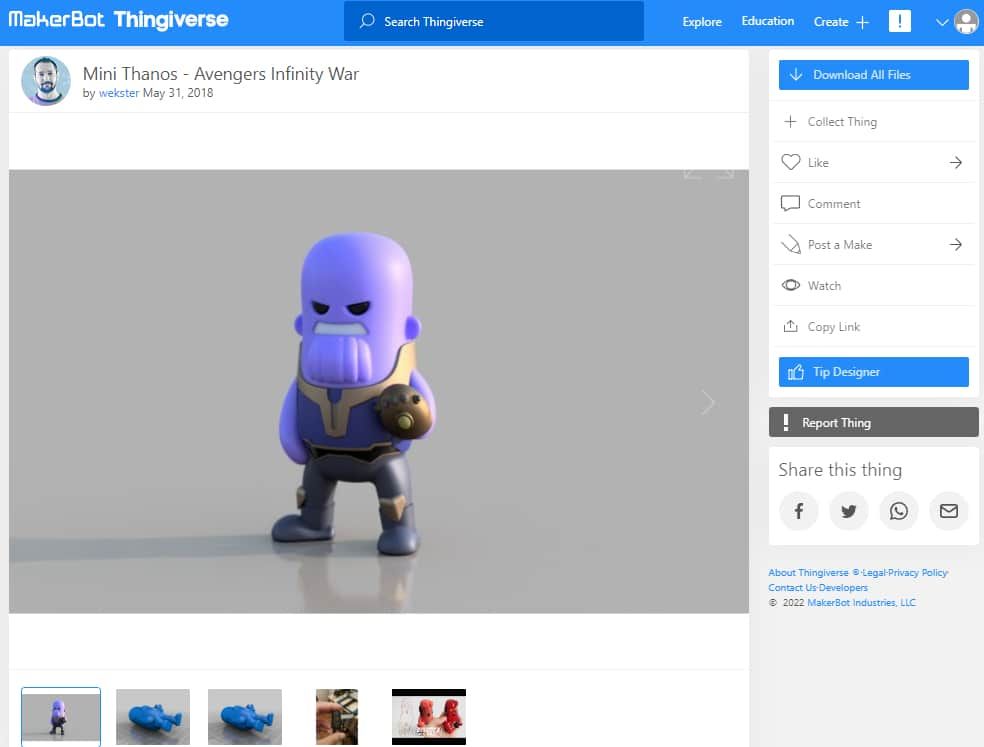
Task: Click the Download All Files button
Action: [x=873, y=74]
